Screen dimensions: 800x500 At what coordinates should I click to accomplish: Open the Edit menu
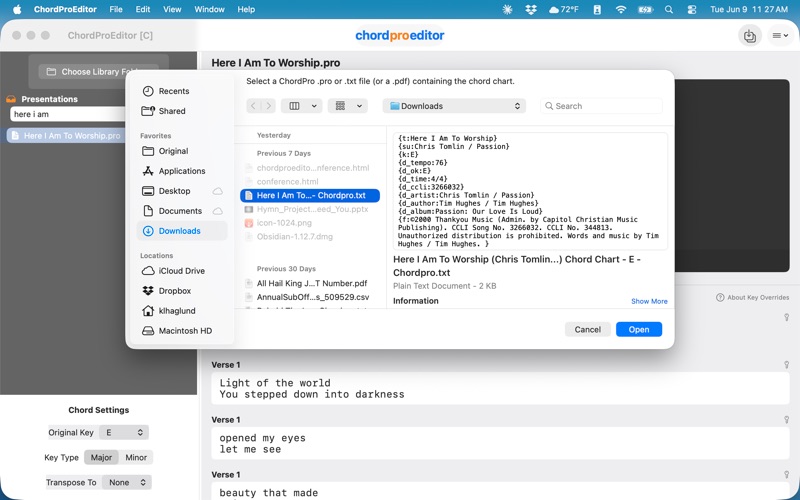(x=143, y=9)
